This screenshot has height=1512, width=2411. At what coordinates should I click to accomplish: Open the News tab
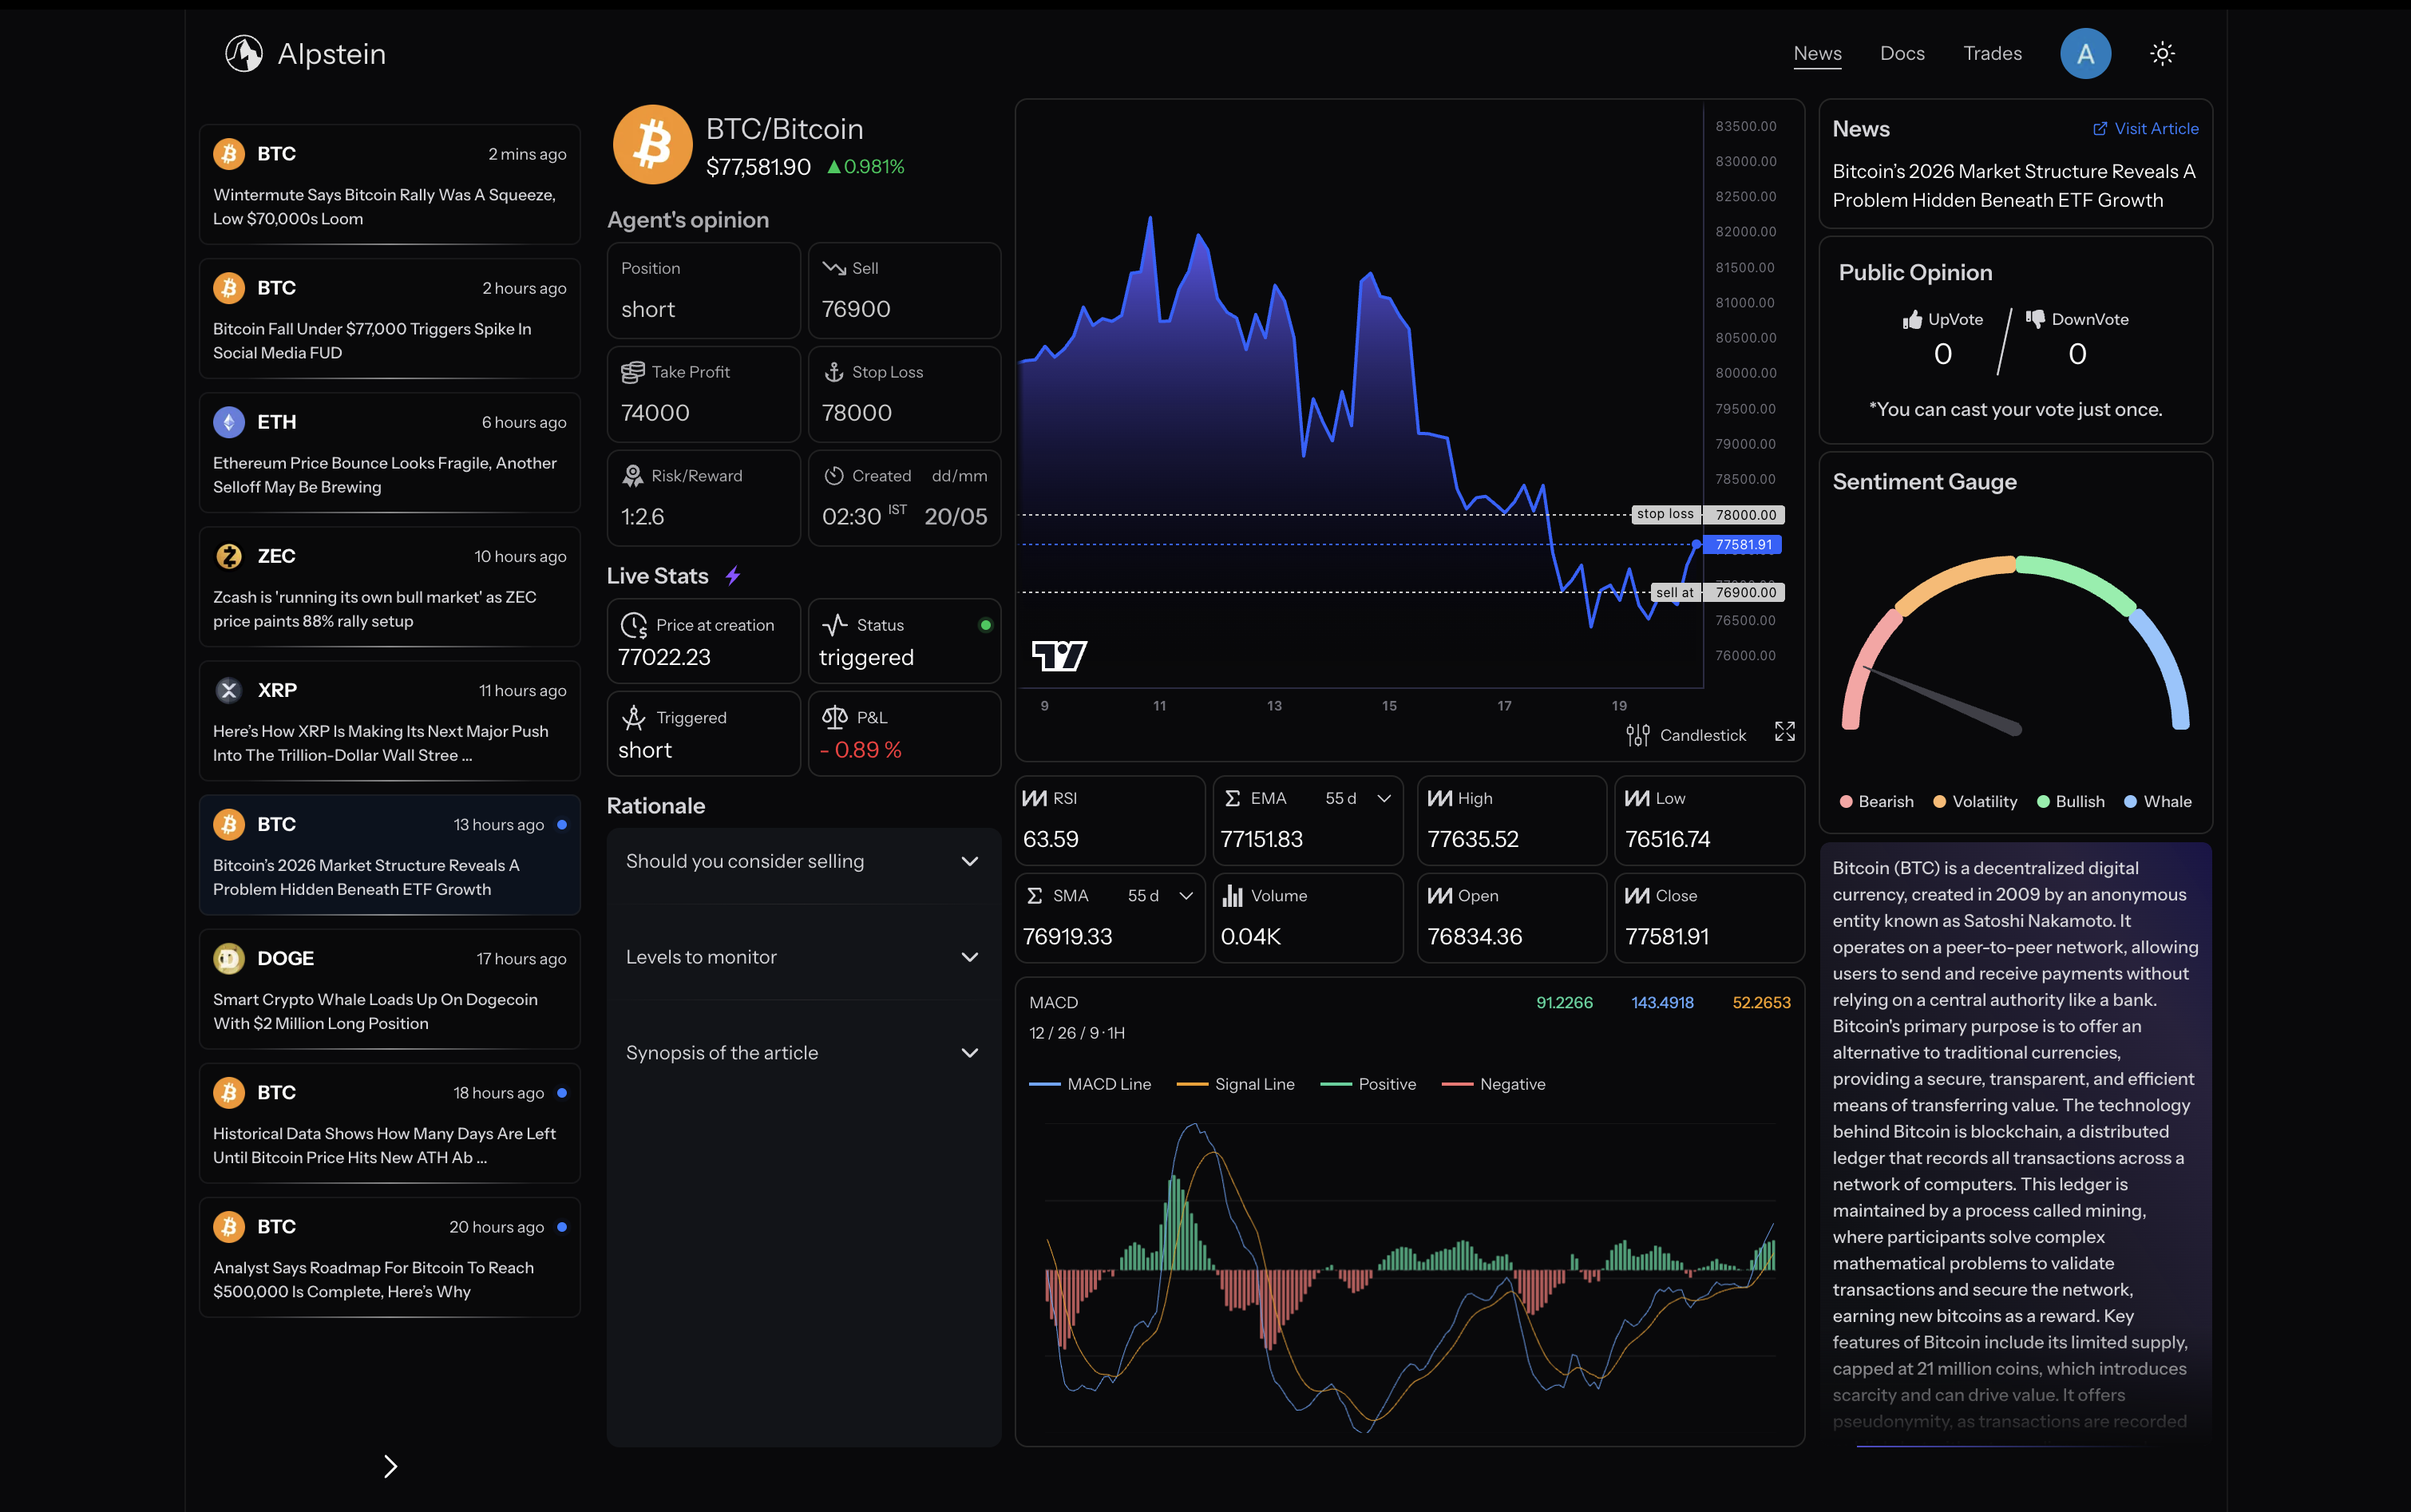click(x=1817, y=53)
